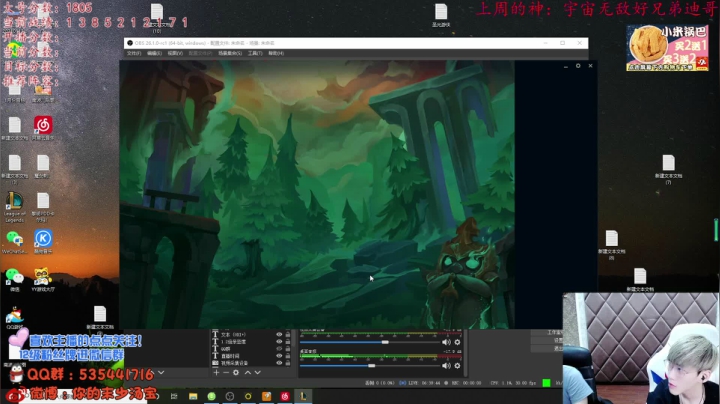This screenshot has width=720, height=404.
Task: Select the 文本 (GDI+) source row
Action: point(252,335)
